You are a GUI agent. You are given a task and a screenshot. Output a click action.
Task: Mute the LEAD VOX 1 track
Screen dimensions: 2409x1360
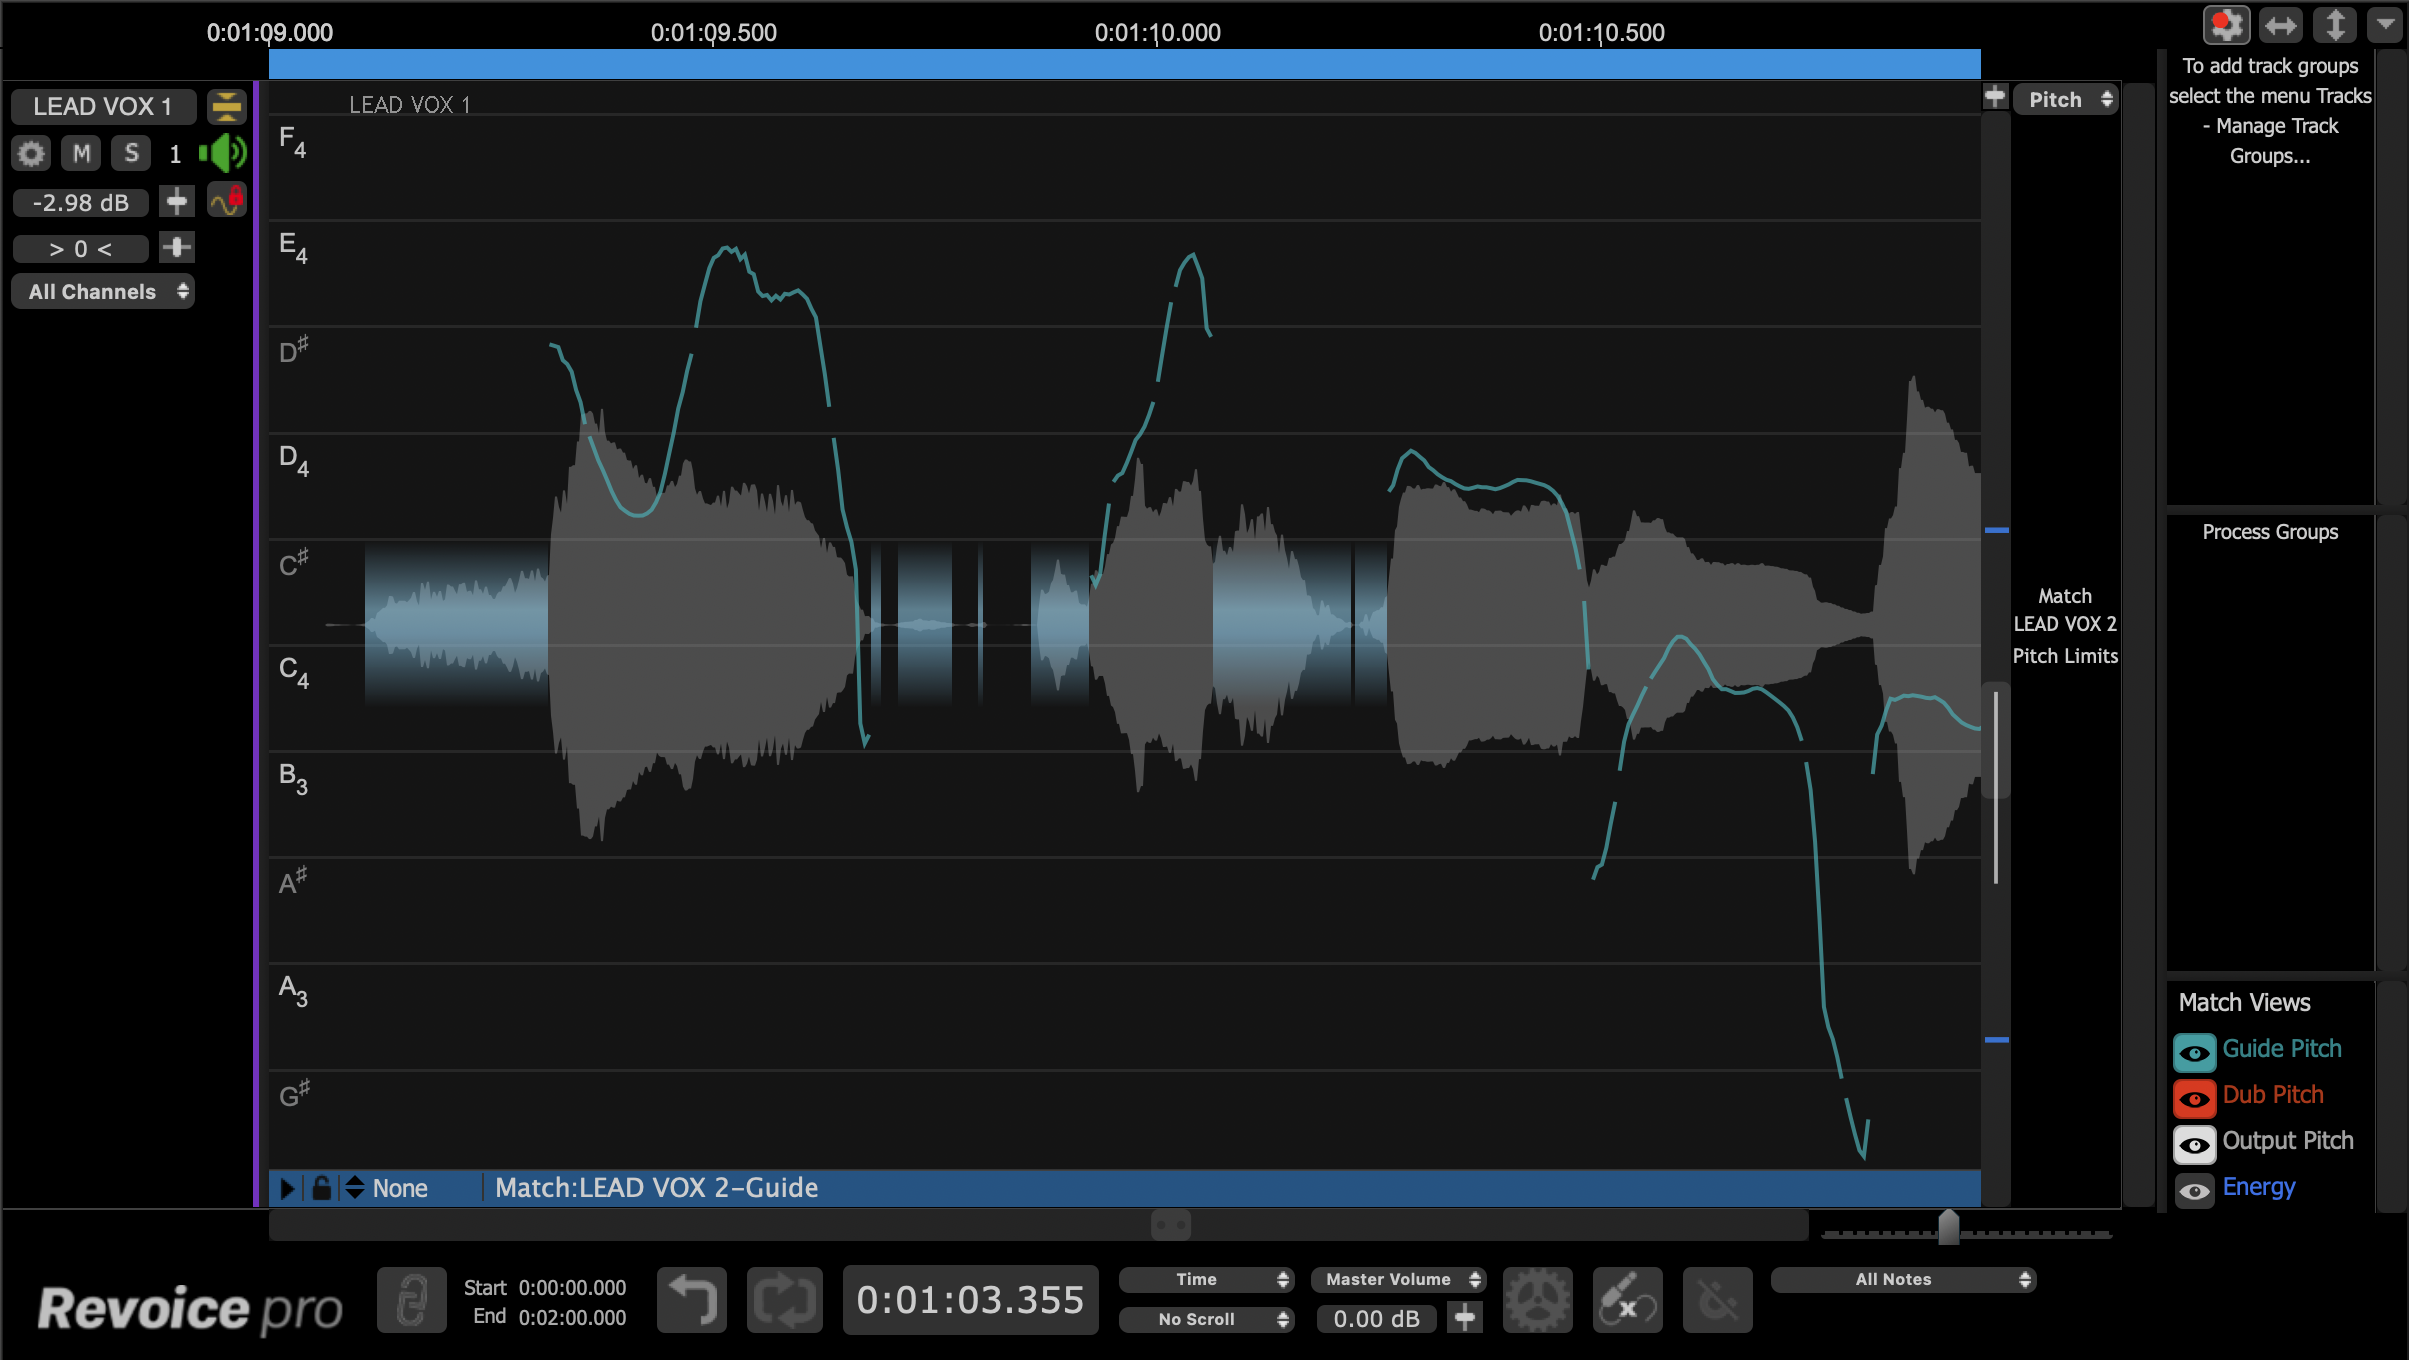(82, 154)
